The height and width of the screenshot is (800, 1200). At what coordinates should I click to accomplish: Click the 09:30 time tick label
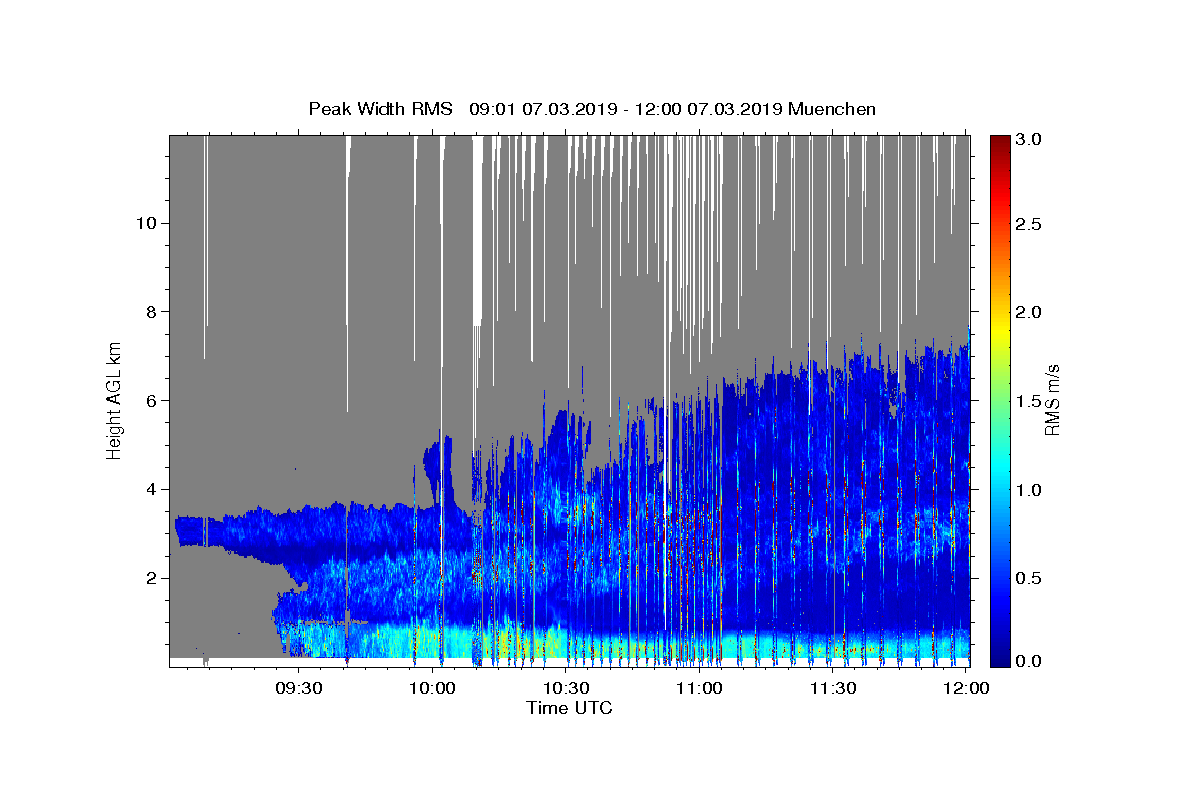(299, 689)
